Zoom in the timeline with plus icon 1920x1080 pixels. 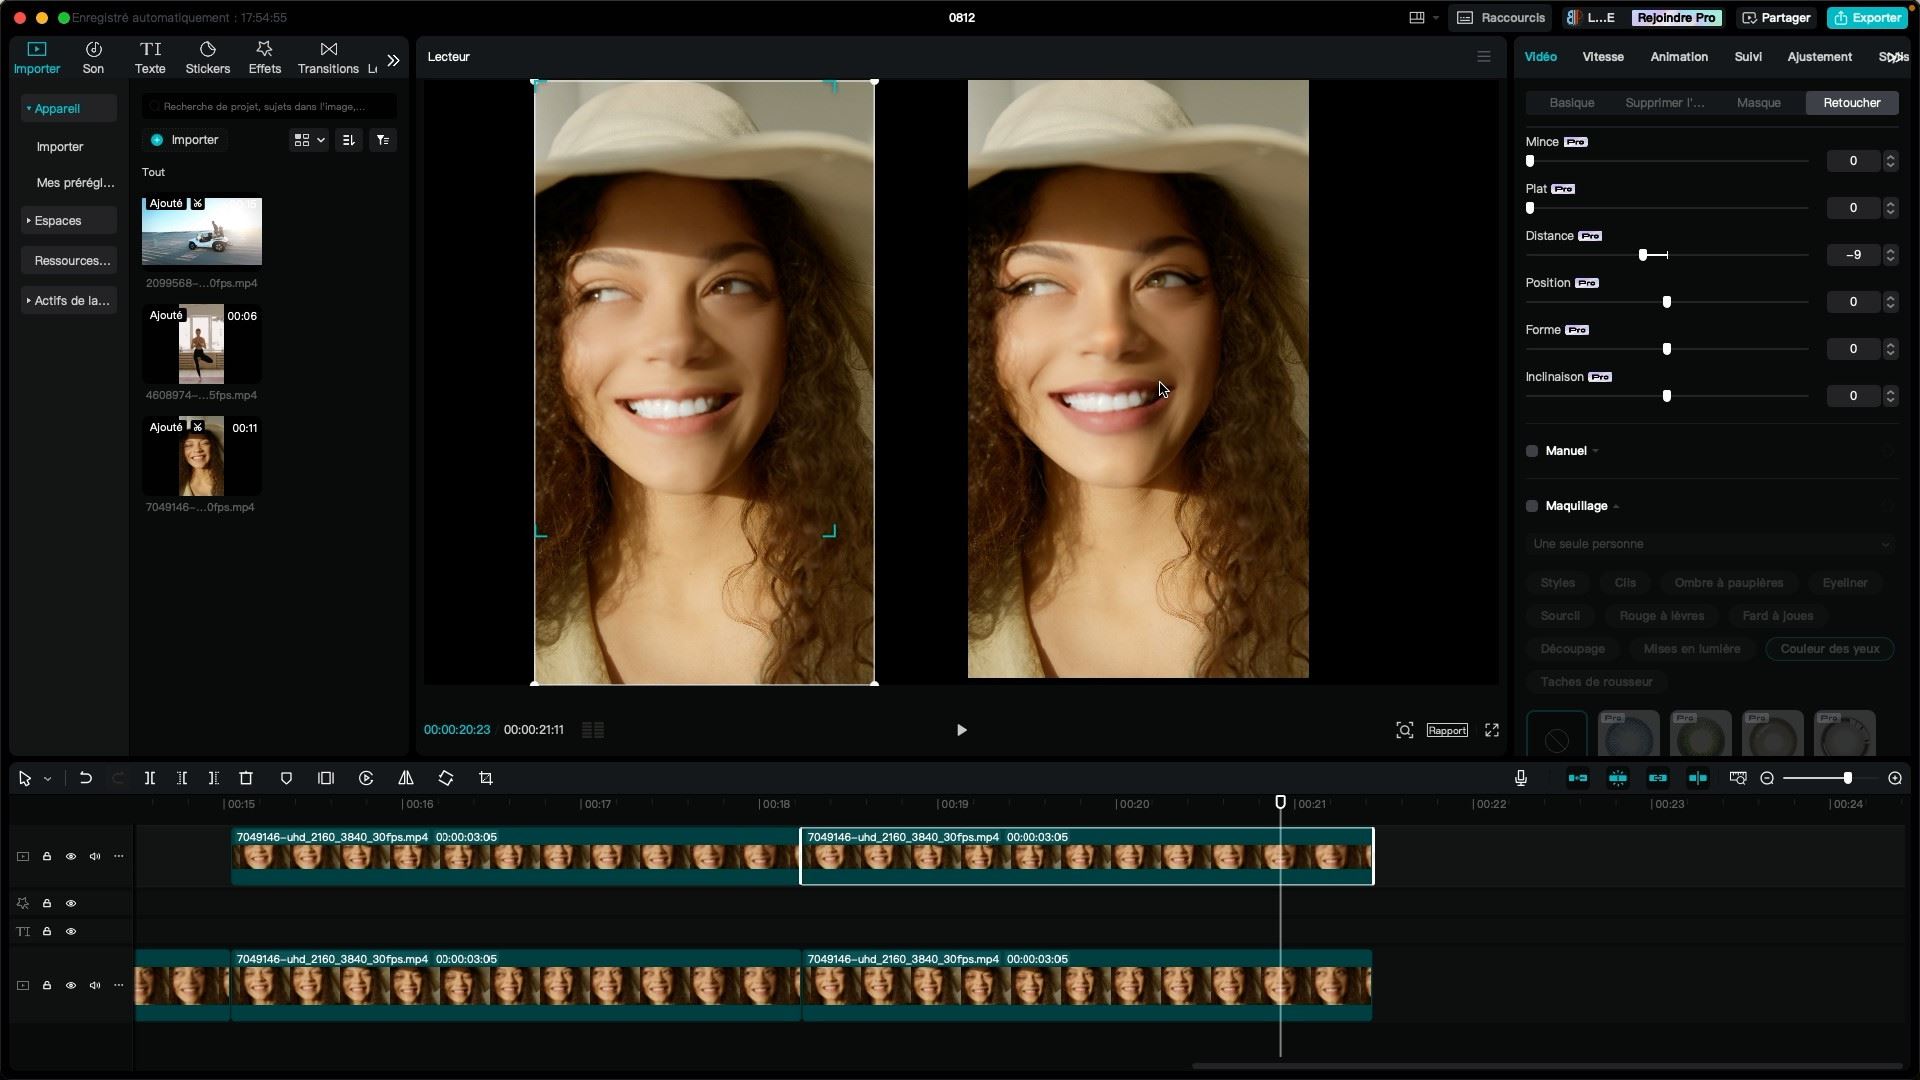[1895, 778]
